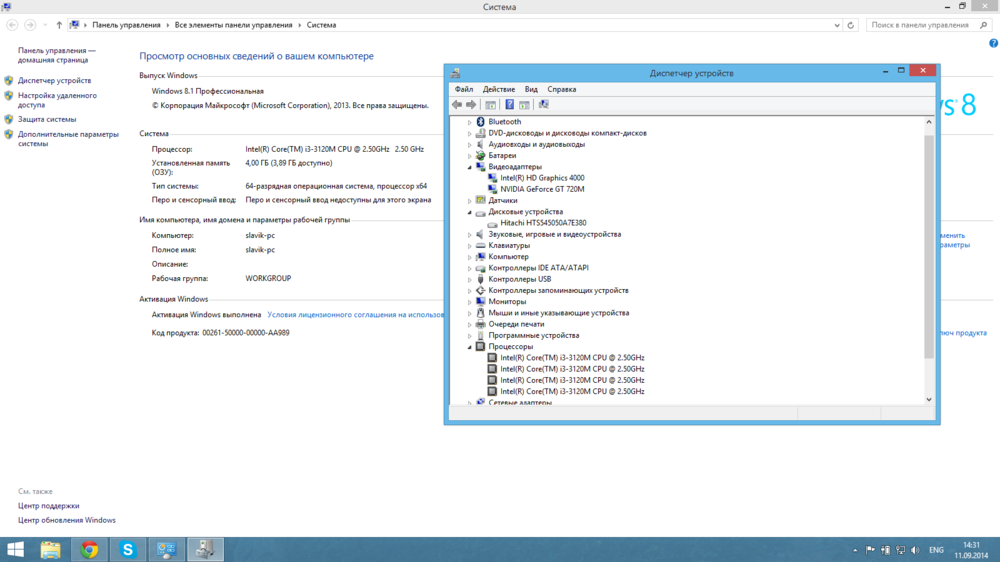Expand the Bluetooth node
Viewport: 1000px width, 562px height.
[x=470, y=122]
